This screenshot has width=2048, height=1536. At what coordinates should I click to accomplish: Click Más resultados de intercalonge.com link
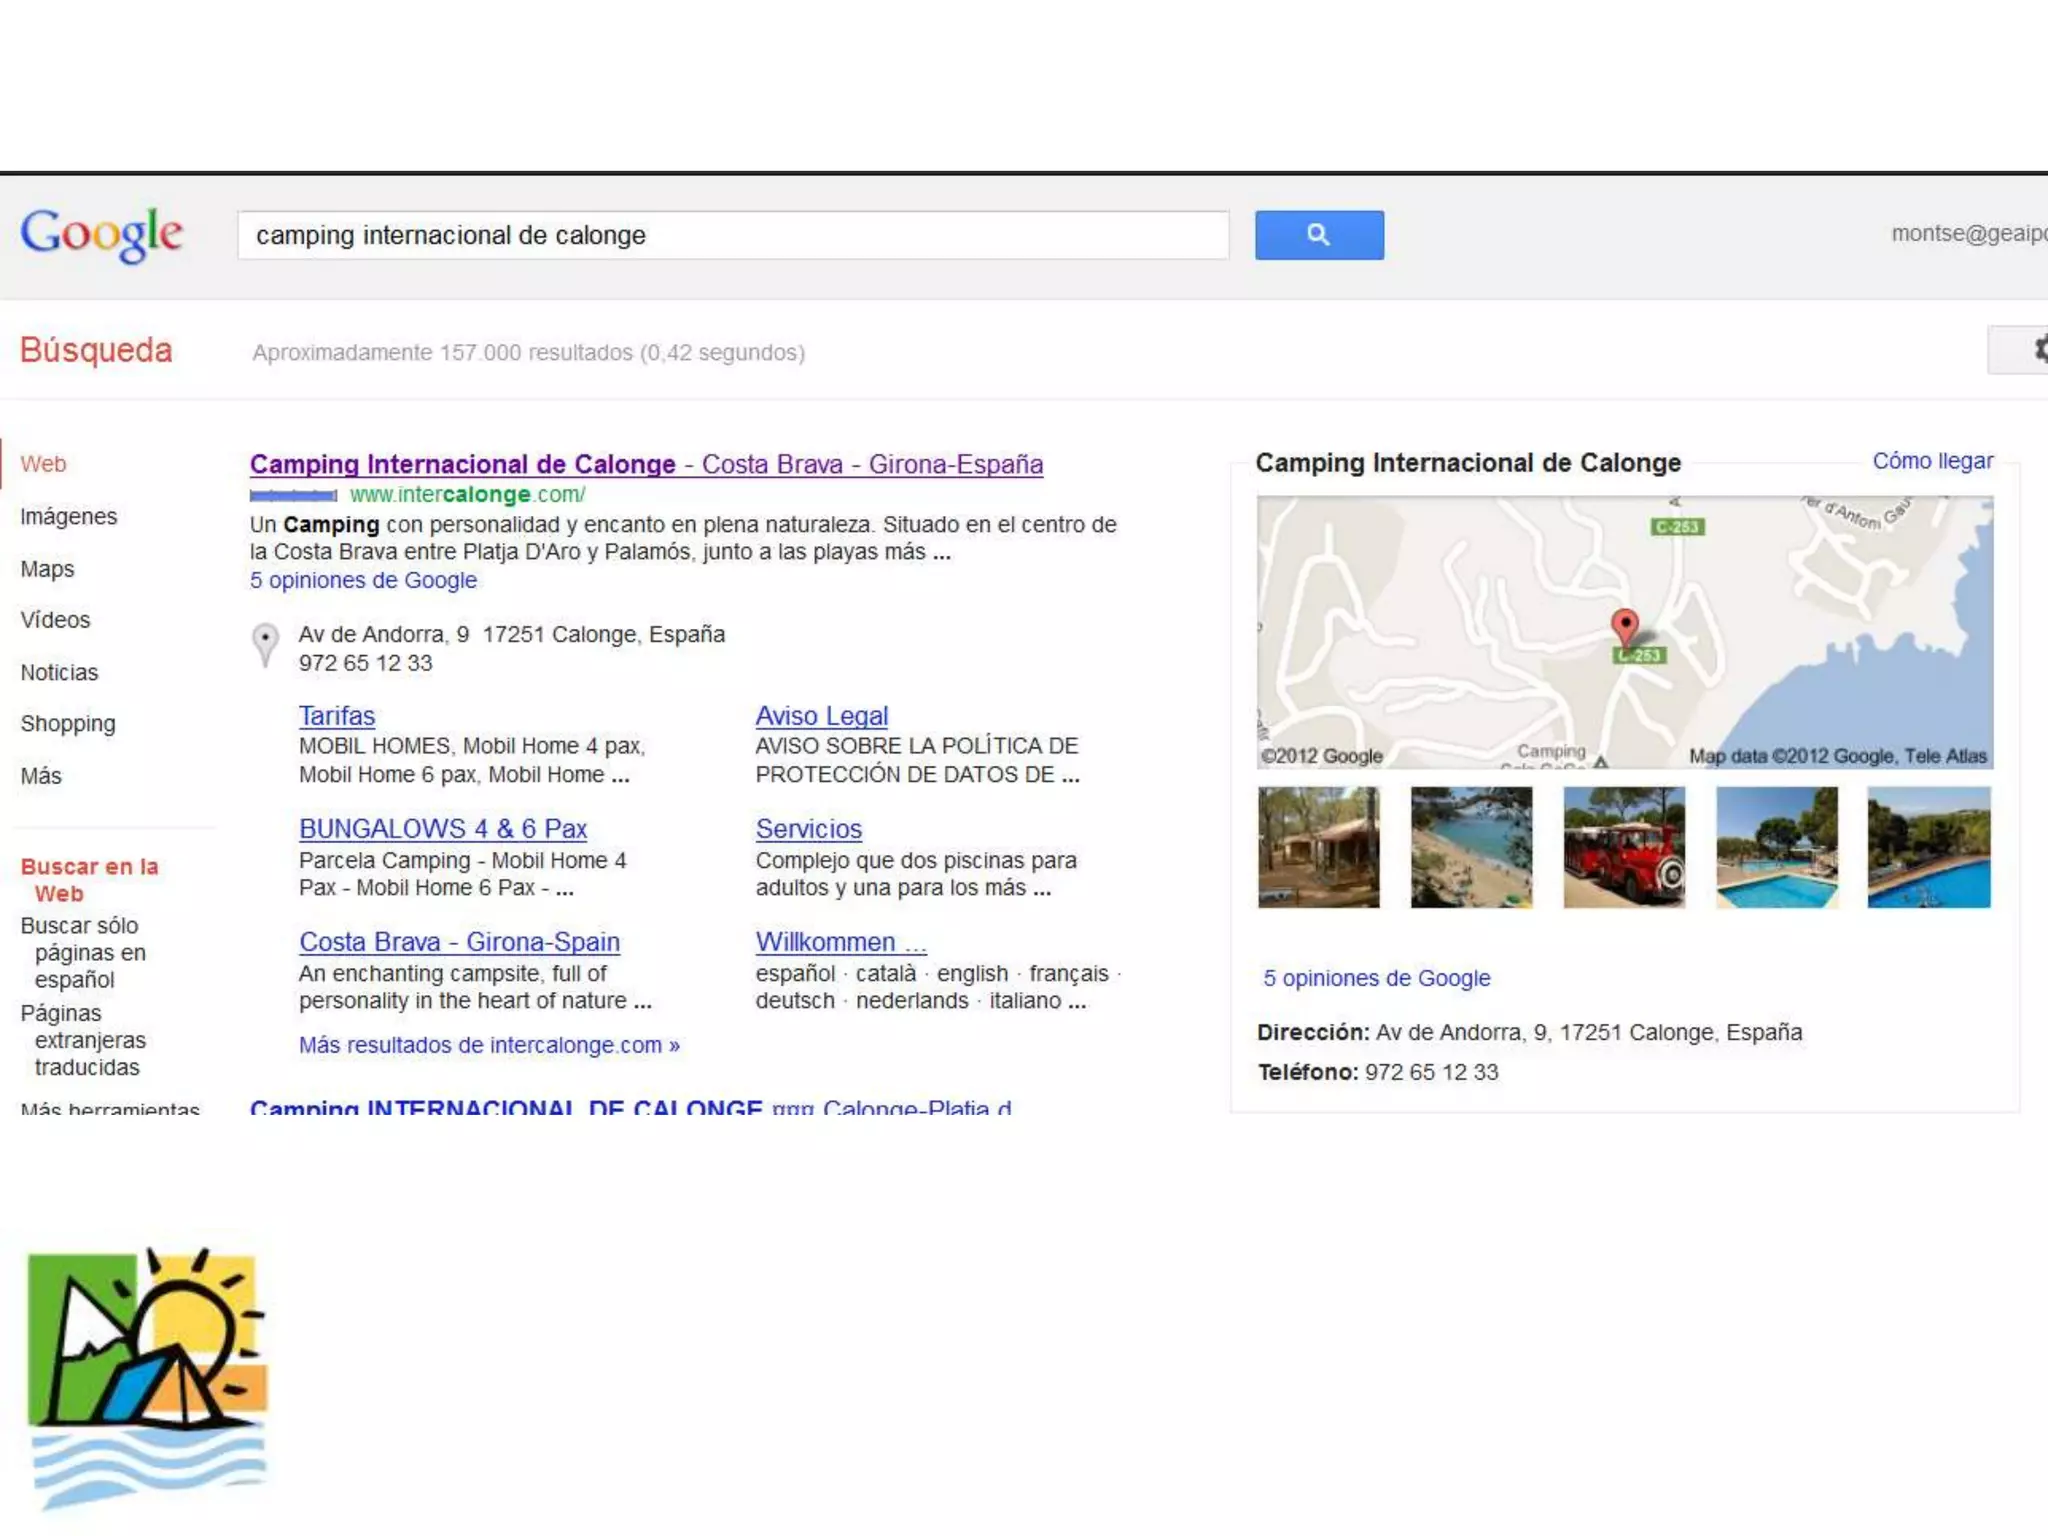[x=489, y=1045]
